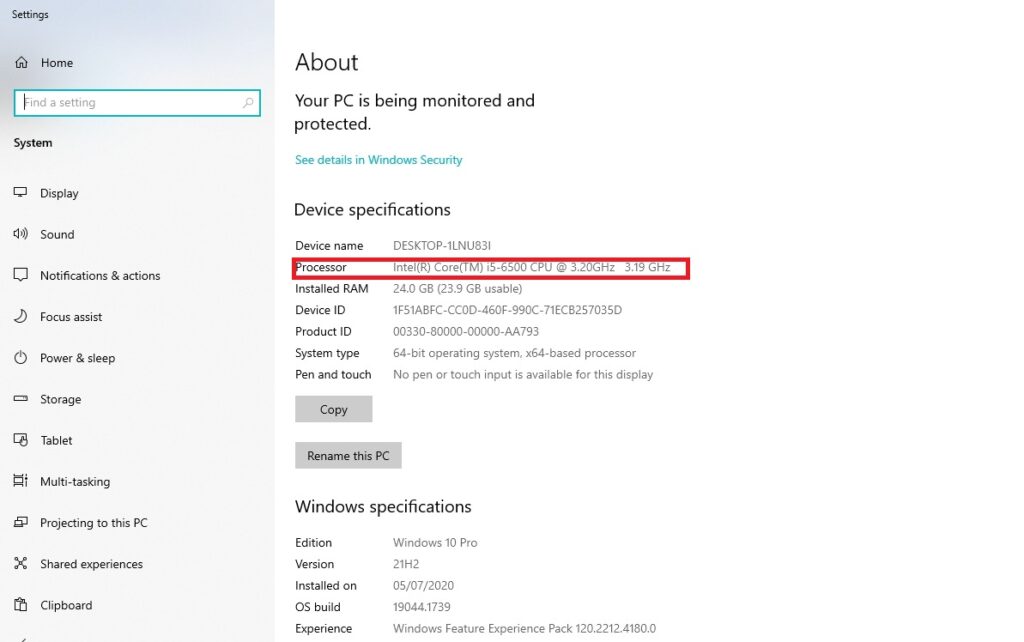Open See details in Windows Security link
Viewport: 1024px width, 642px height.
coord(378,160)
